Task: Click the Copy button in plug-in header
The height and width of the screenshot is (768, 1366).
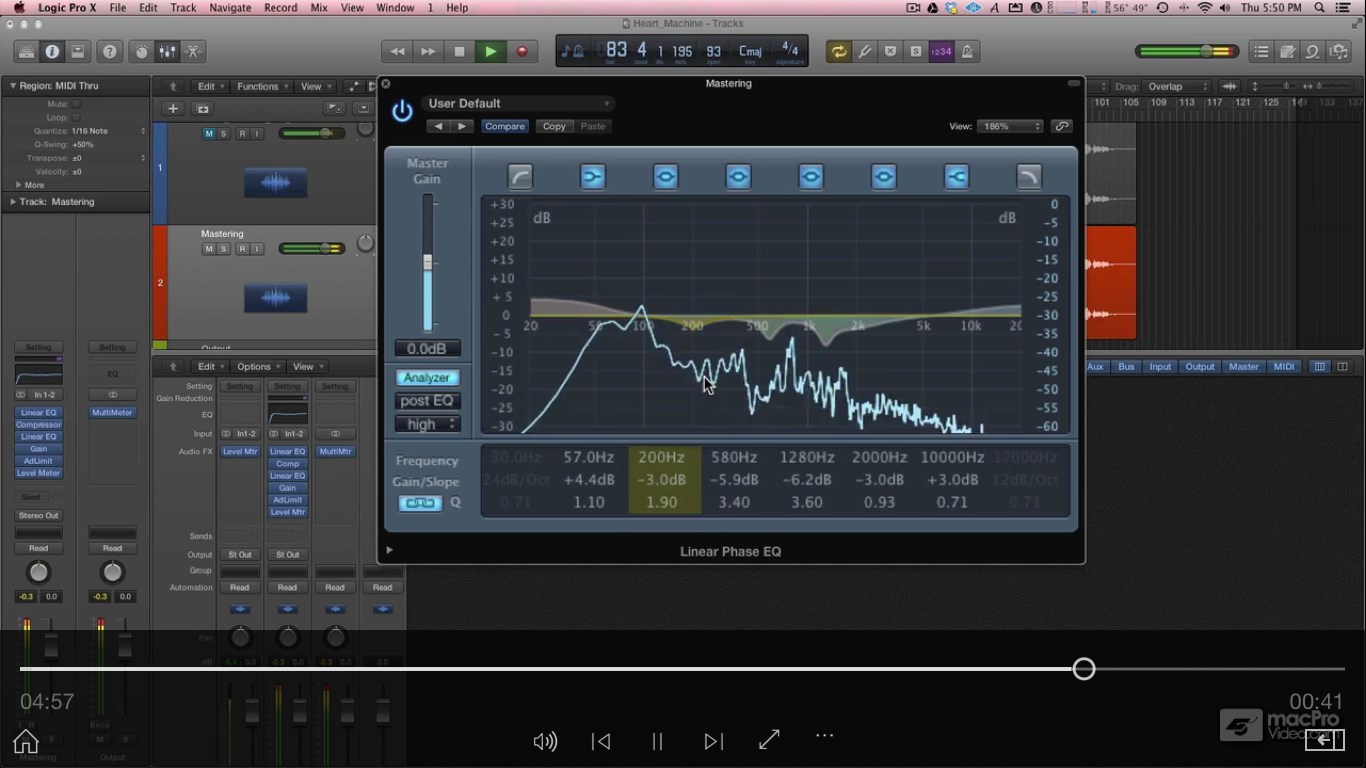Action: click(554, 126)
